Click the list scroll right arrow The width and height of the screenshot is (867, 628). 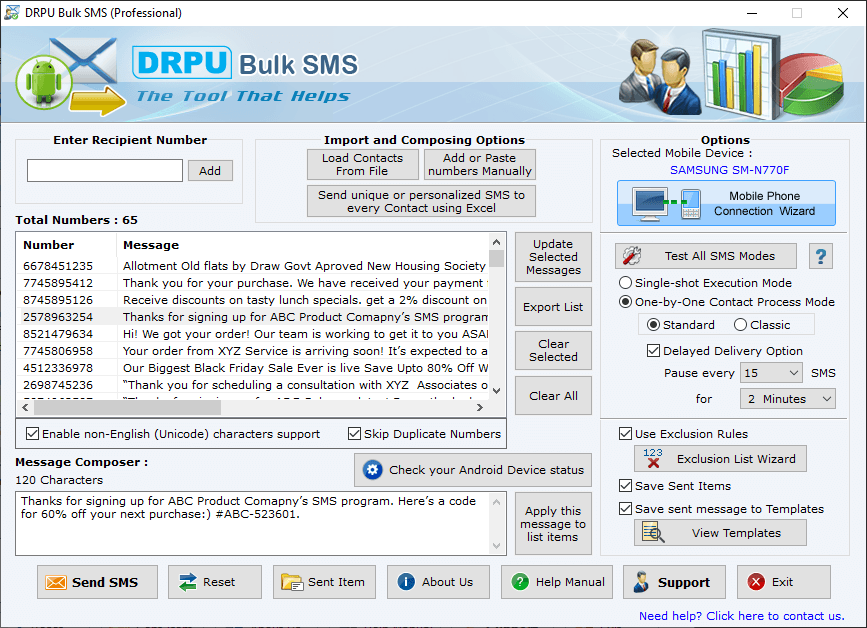[x=480, y=407]
